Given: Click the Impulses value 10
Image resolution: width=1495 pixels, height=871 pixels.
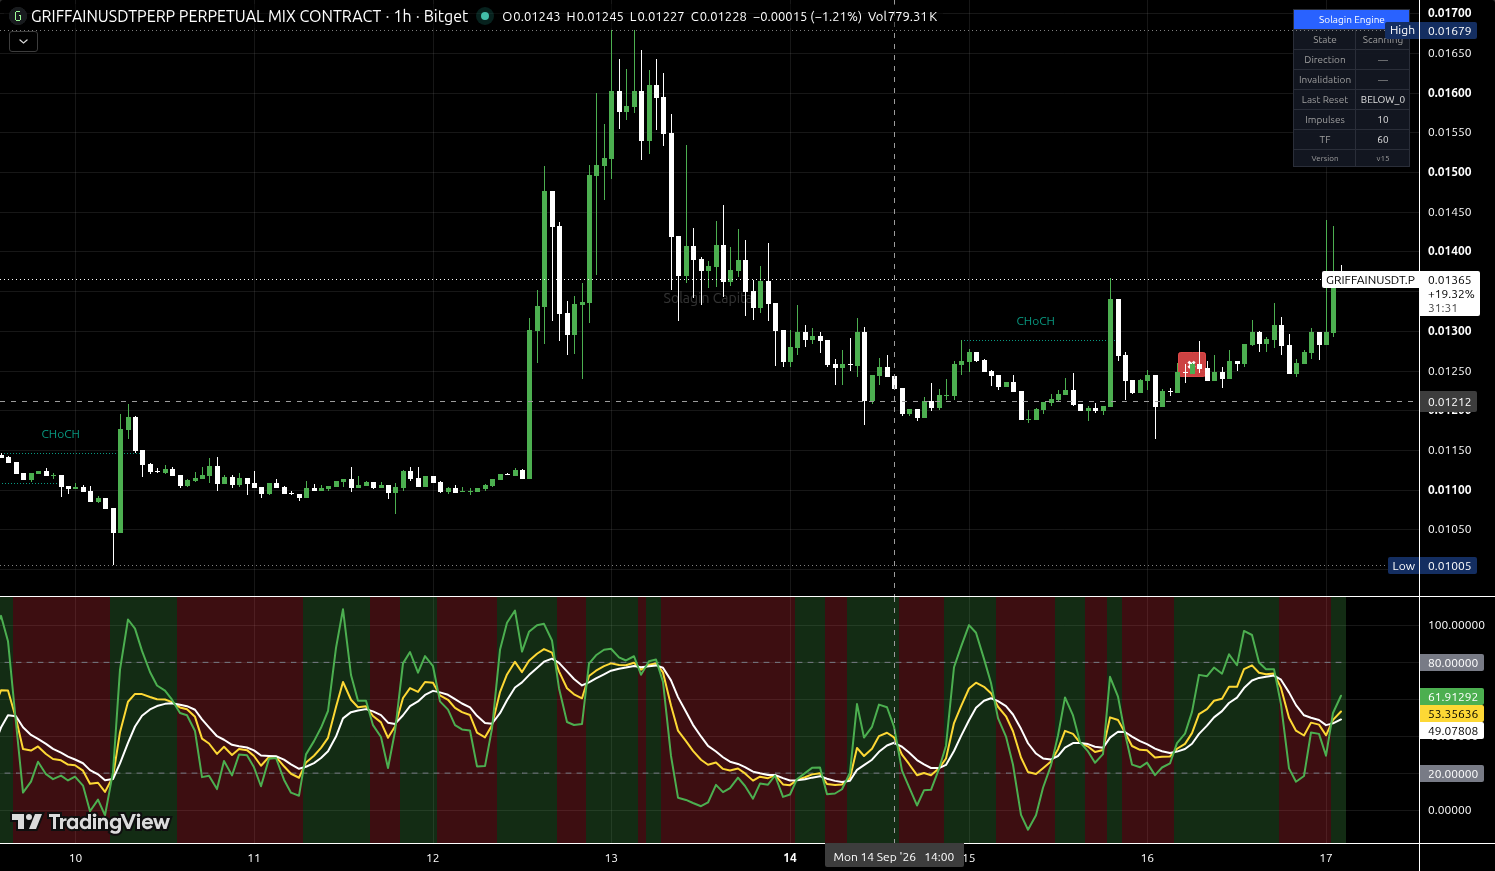Looking at the screenshot, I should tap(1382, 120).
